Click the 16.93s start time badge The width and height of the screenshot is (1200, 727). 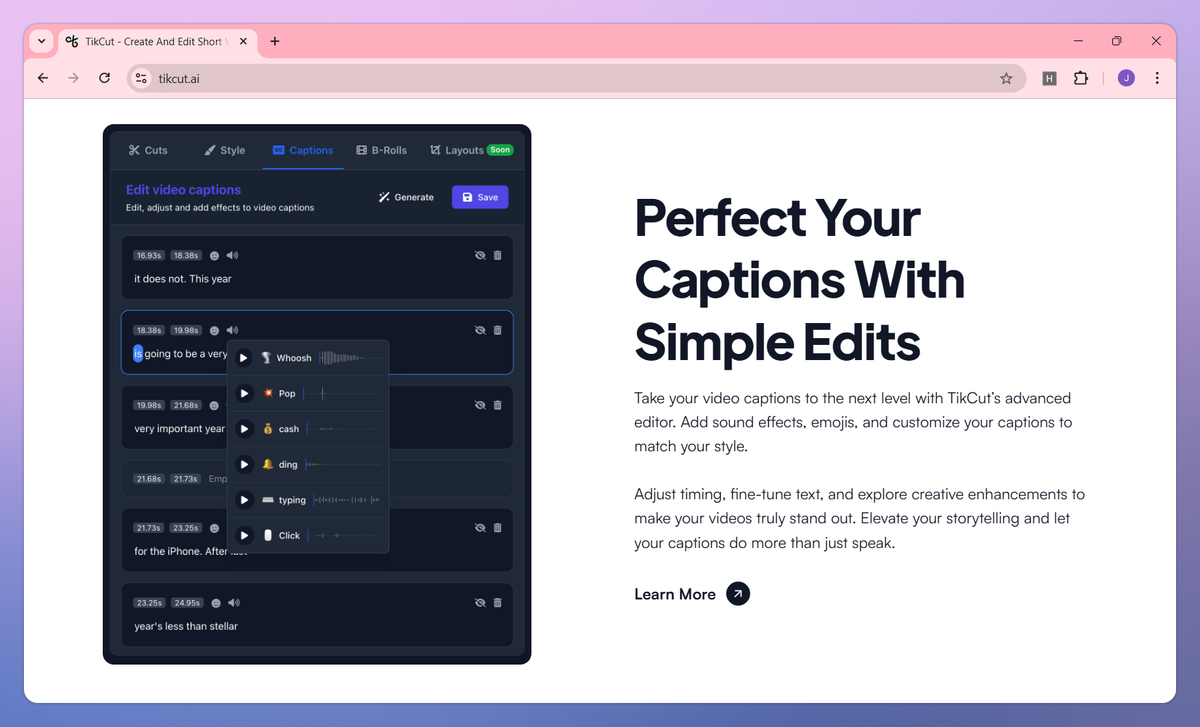click(x=149, y=256)
